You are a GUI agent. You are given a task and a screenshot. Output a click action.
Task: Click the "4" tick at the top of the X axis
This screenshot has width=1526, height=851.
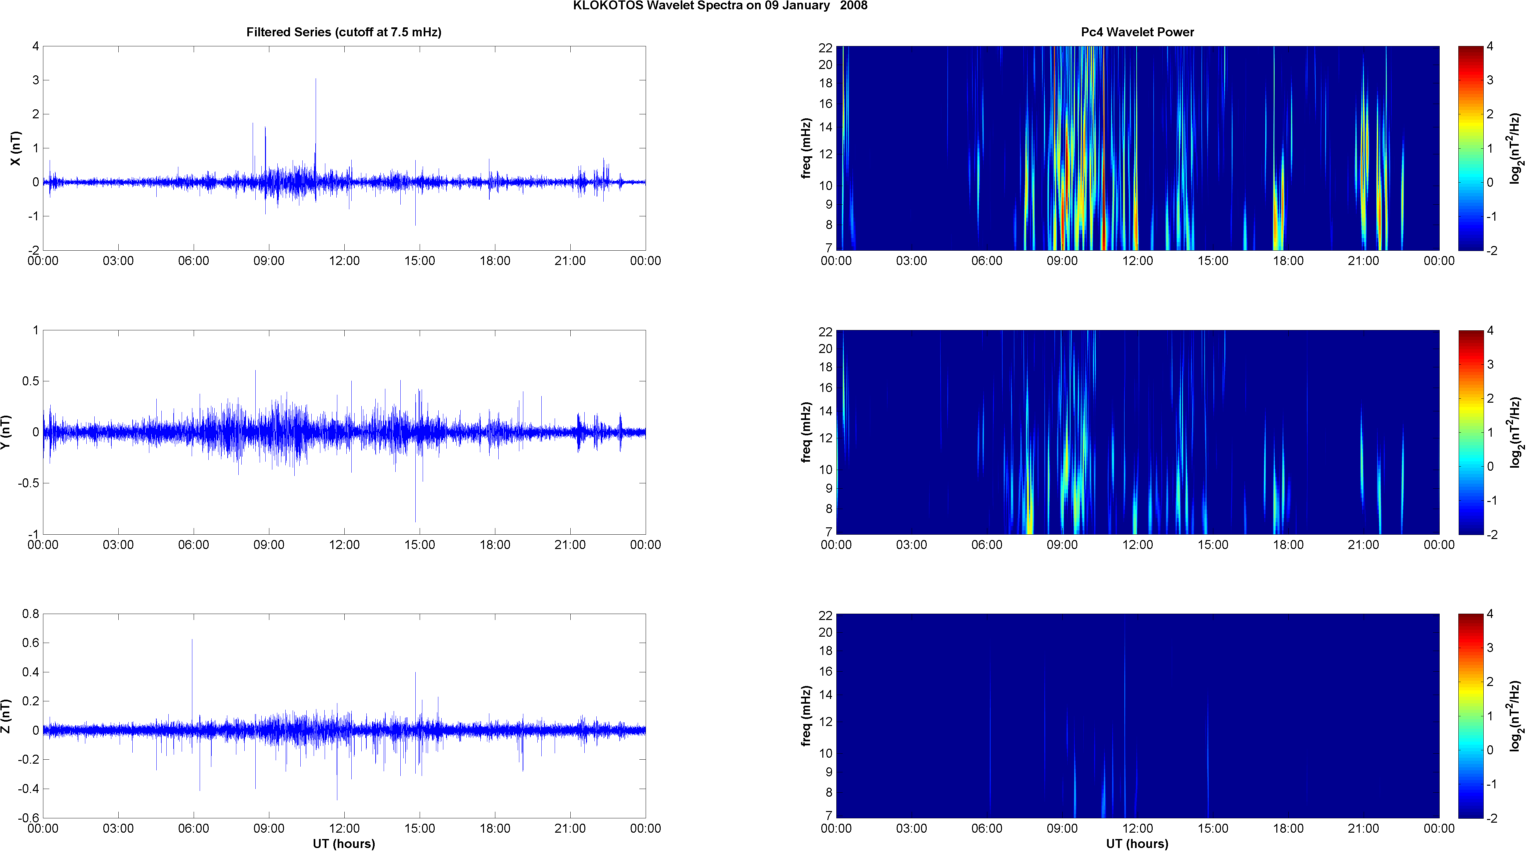click(x=36, y=46)
